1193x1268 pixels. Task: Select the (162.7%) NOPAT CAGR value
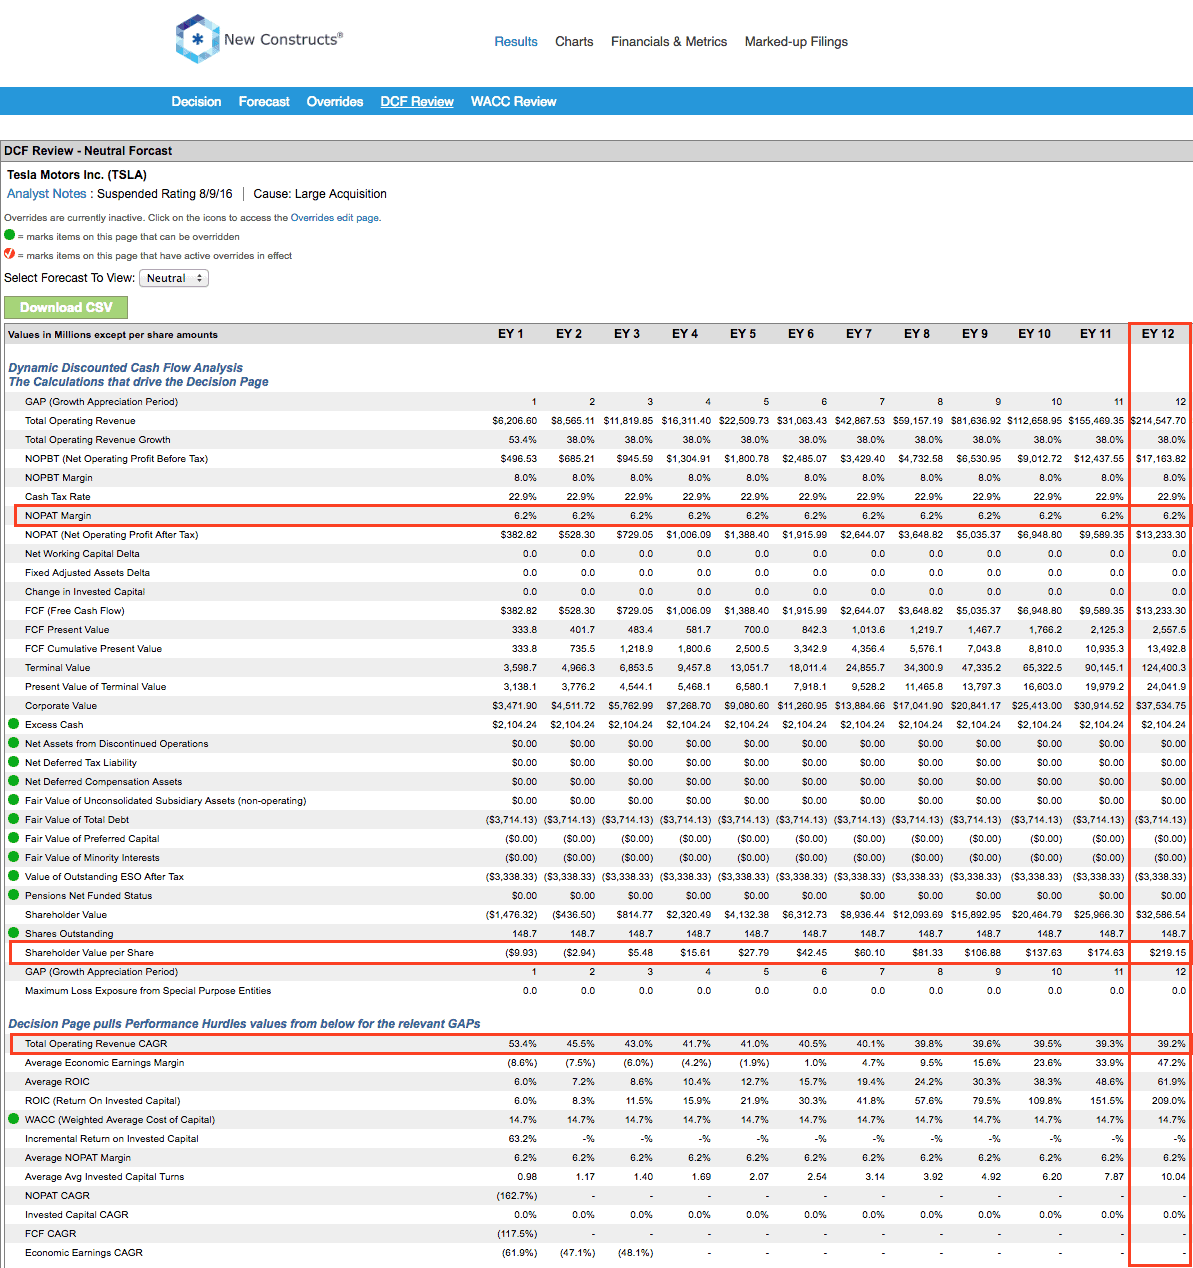pyautogui.click(x=517, y=1196)
